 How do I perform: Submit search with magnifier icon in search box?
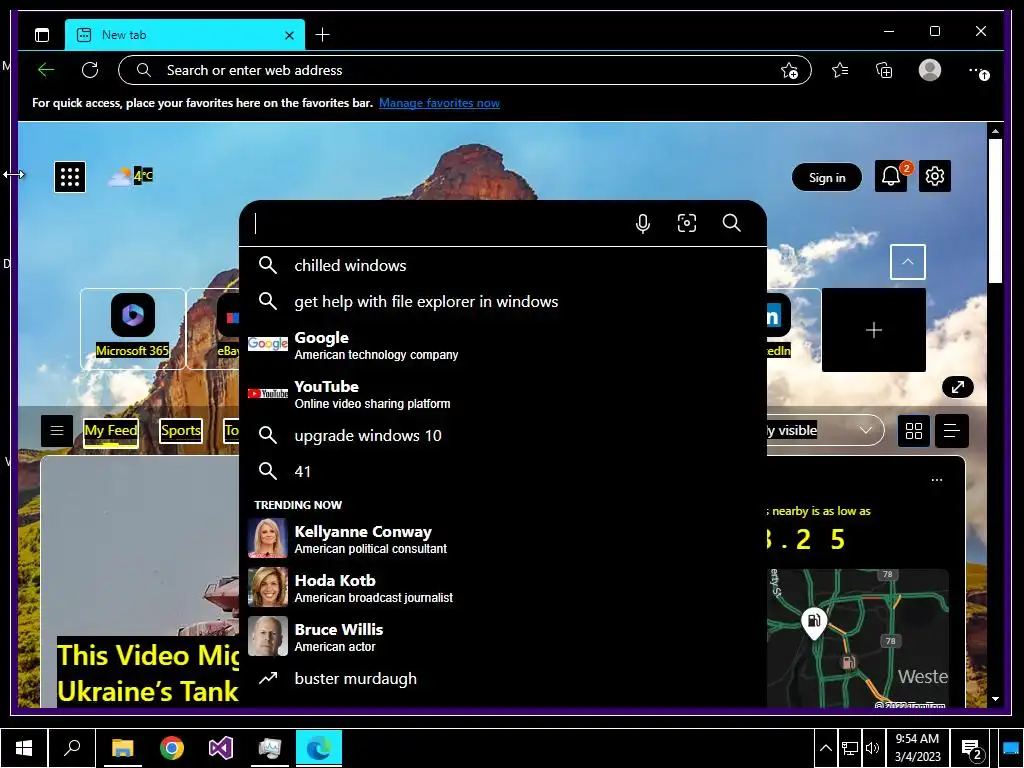click(x=731, y=223)
